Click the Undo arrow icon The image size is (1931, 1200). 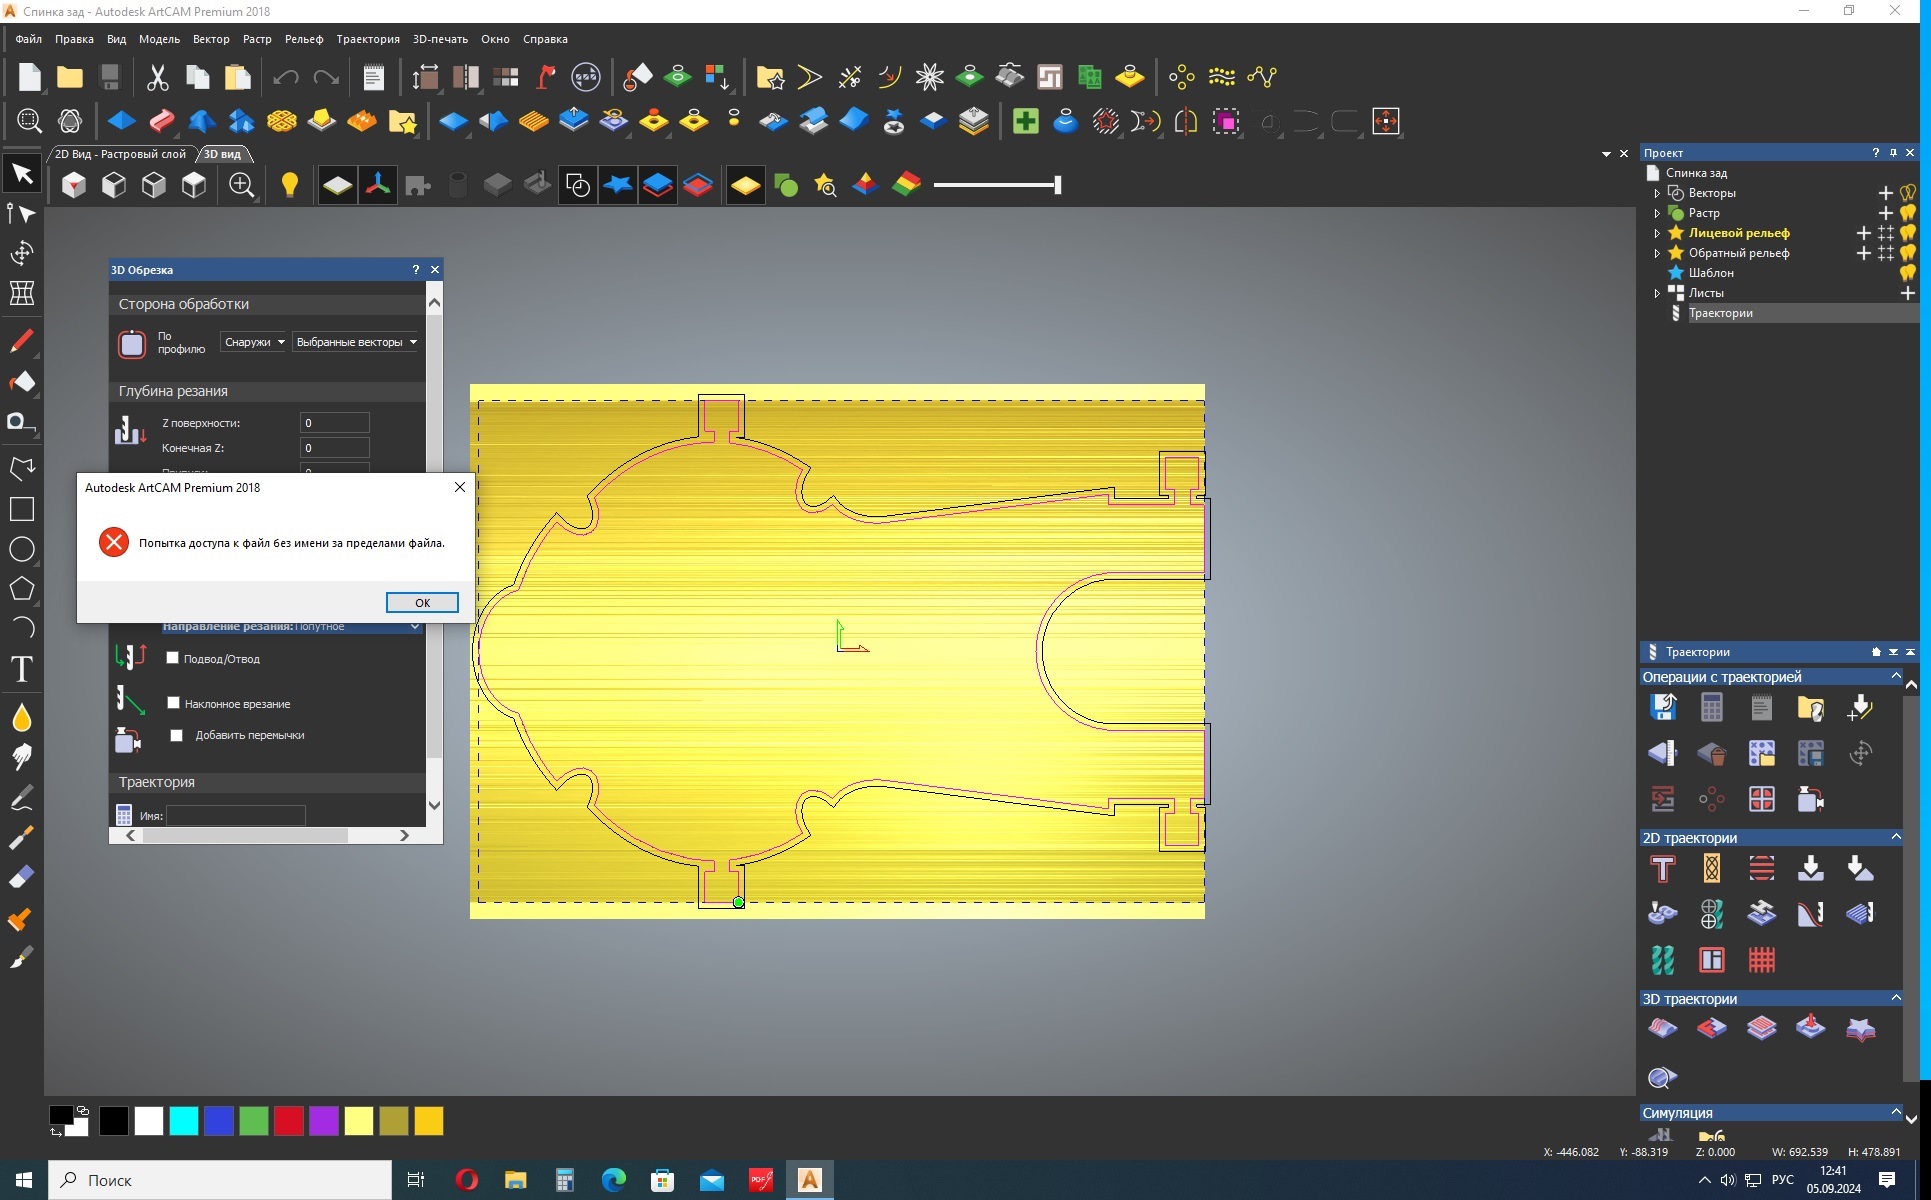point(286,77)
